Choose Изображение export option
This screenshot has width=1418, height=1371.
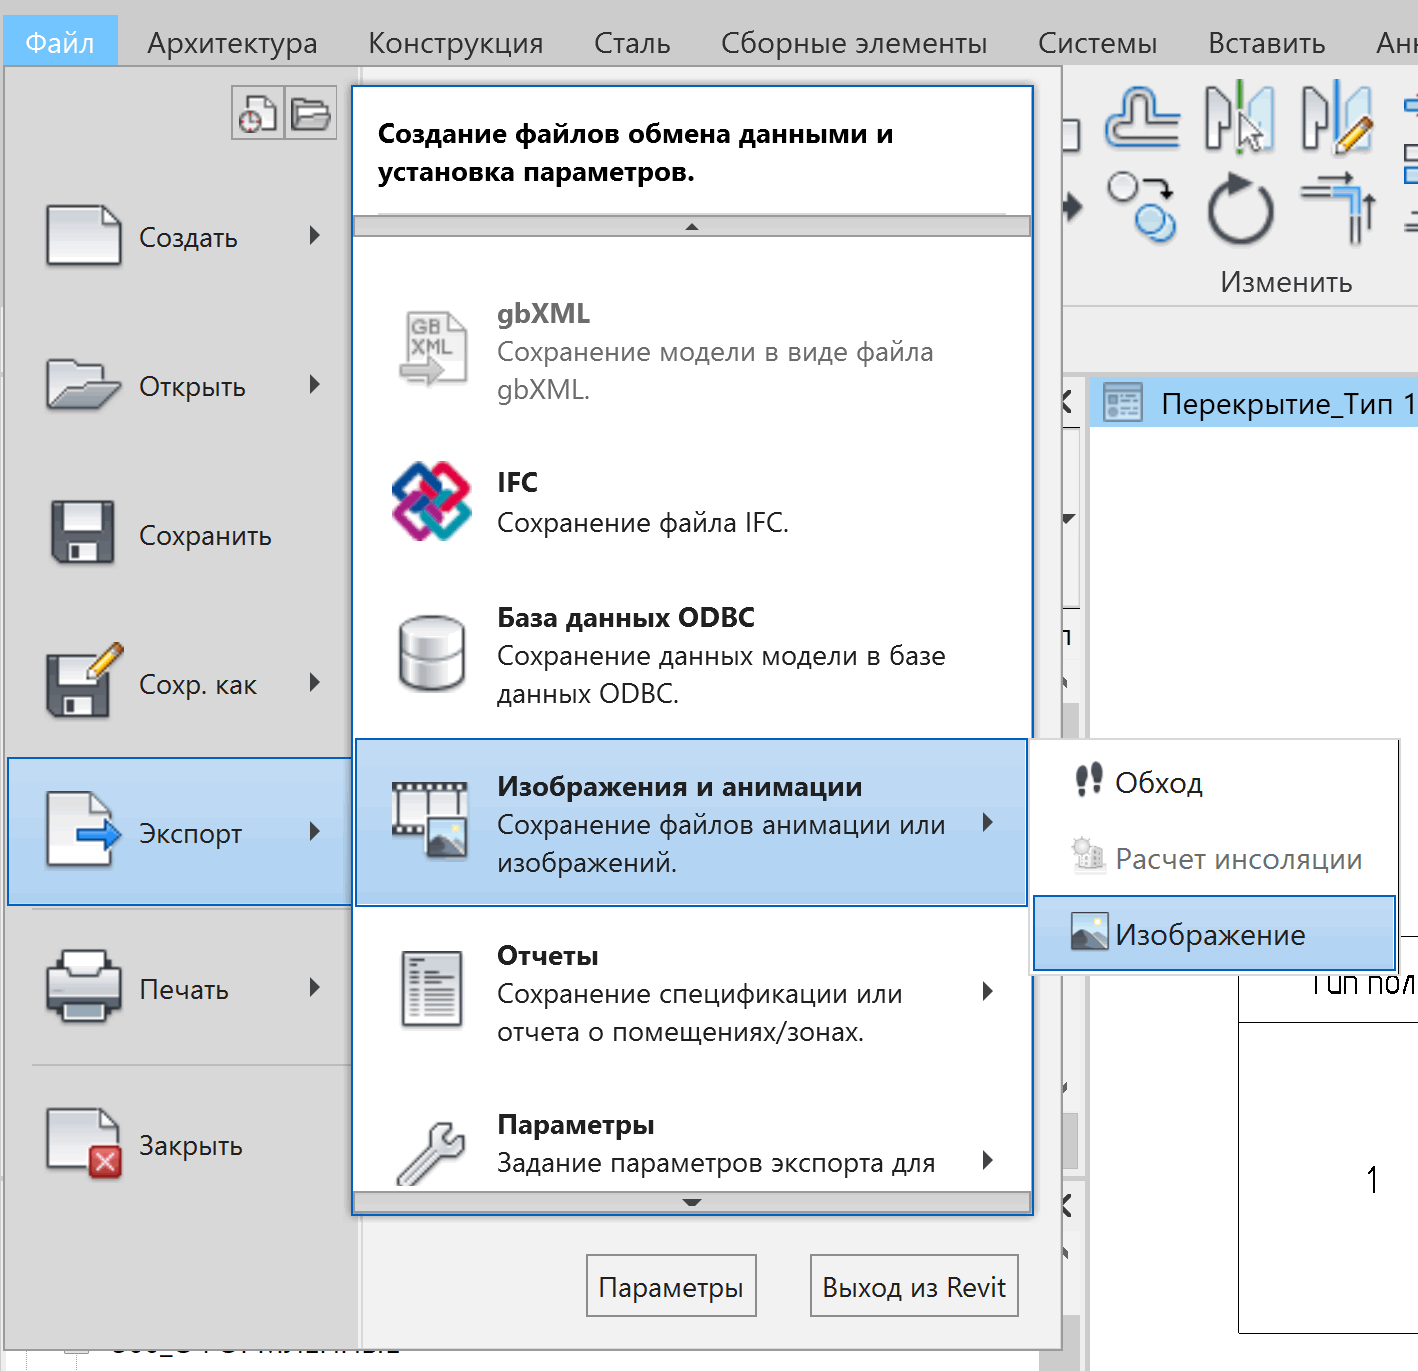(x=1214, y=934)
